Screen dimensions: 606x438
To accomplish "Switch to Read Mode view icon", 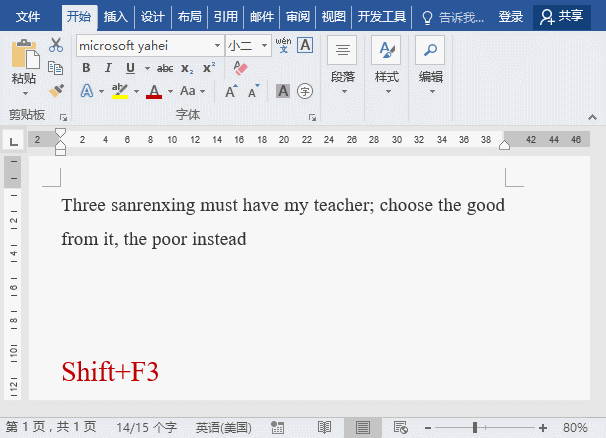I will (x=324, y=428).
